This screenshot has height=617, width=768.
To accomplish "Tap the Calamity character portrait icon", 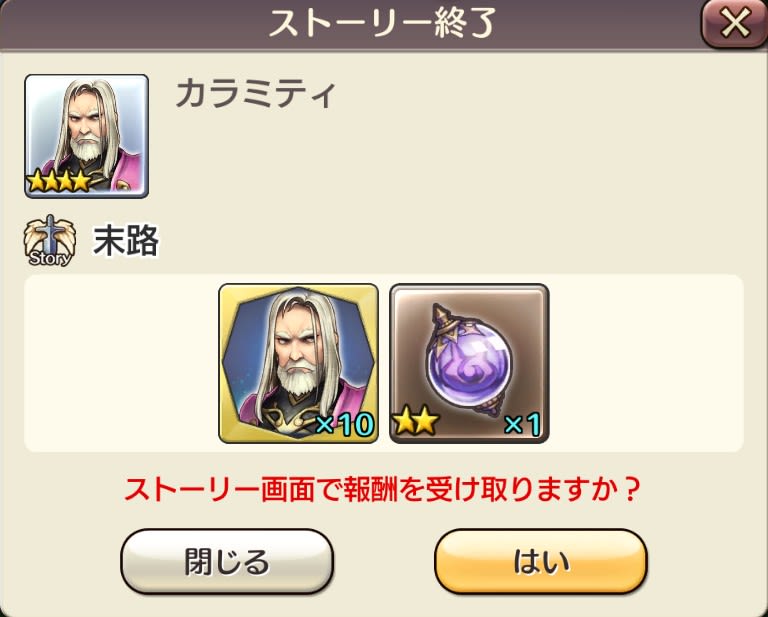I will click(x=87, y=136).
